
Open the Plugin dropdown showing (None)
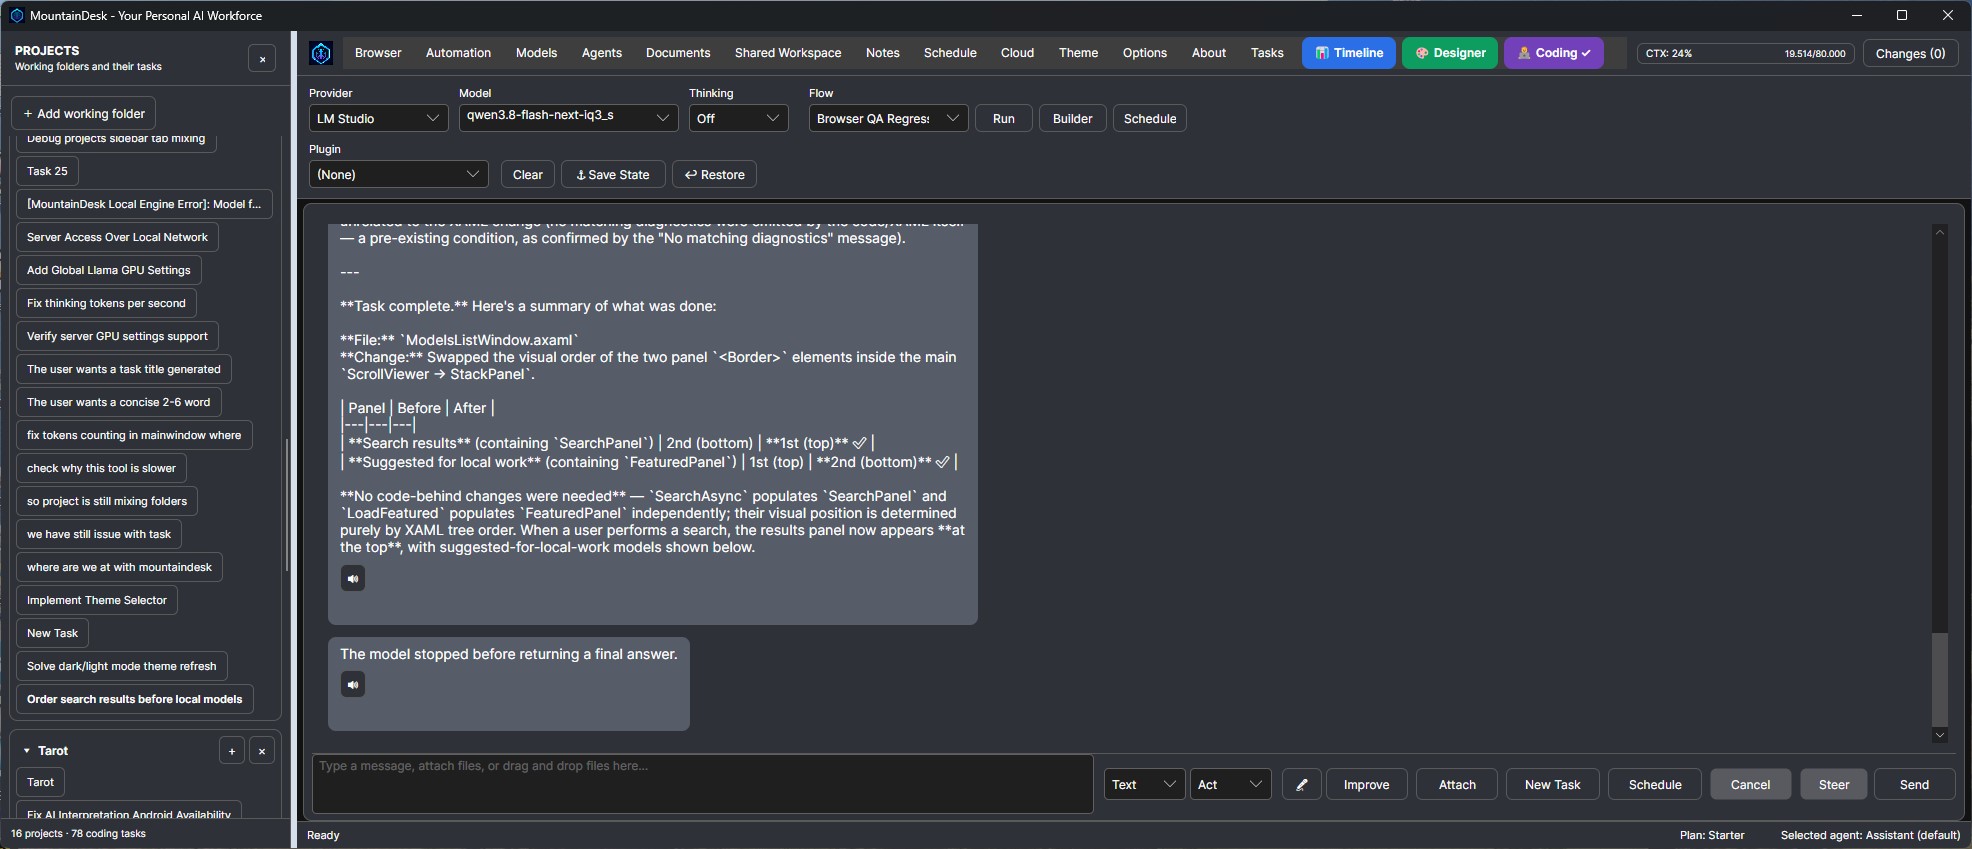(x=398, y=174)
